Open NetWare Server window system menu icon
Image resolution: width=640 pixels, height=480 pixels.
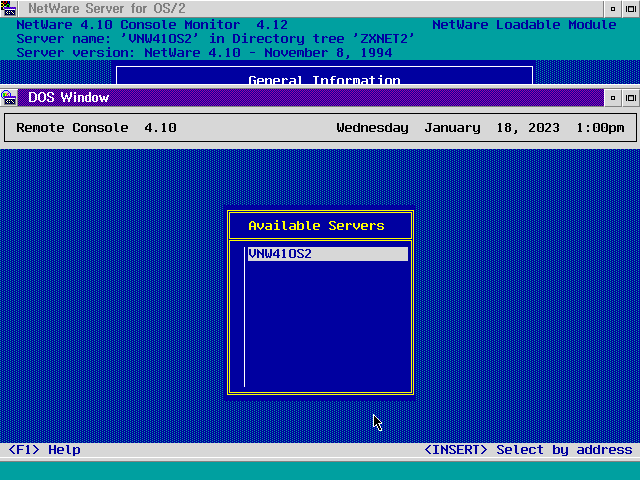click(8, 8)
